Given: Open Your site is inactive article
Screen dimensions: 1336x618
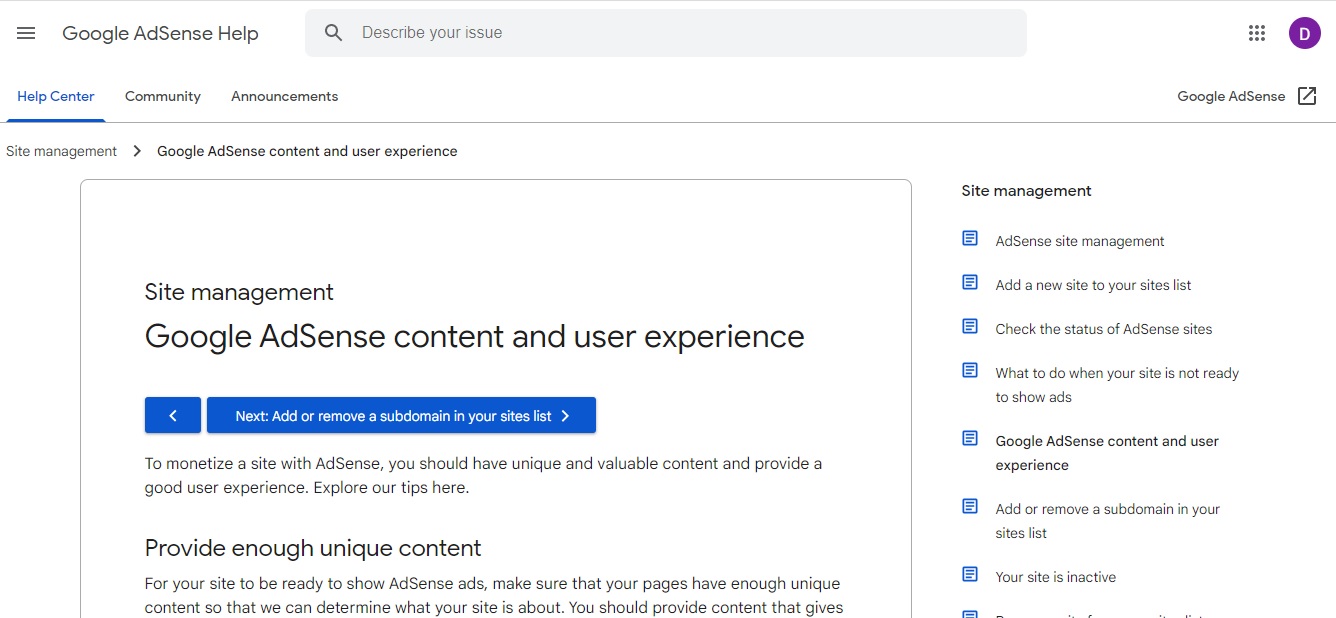Looking at the screenshot, I should [x=1056, y=577].
